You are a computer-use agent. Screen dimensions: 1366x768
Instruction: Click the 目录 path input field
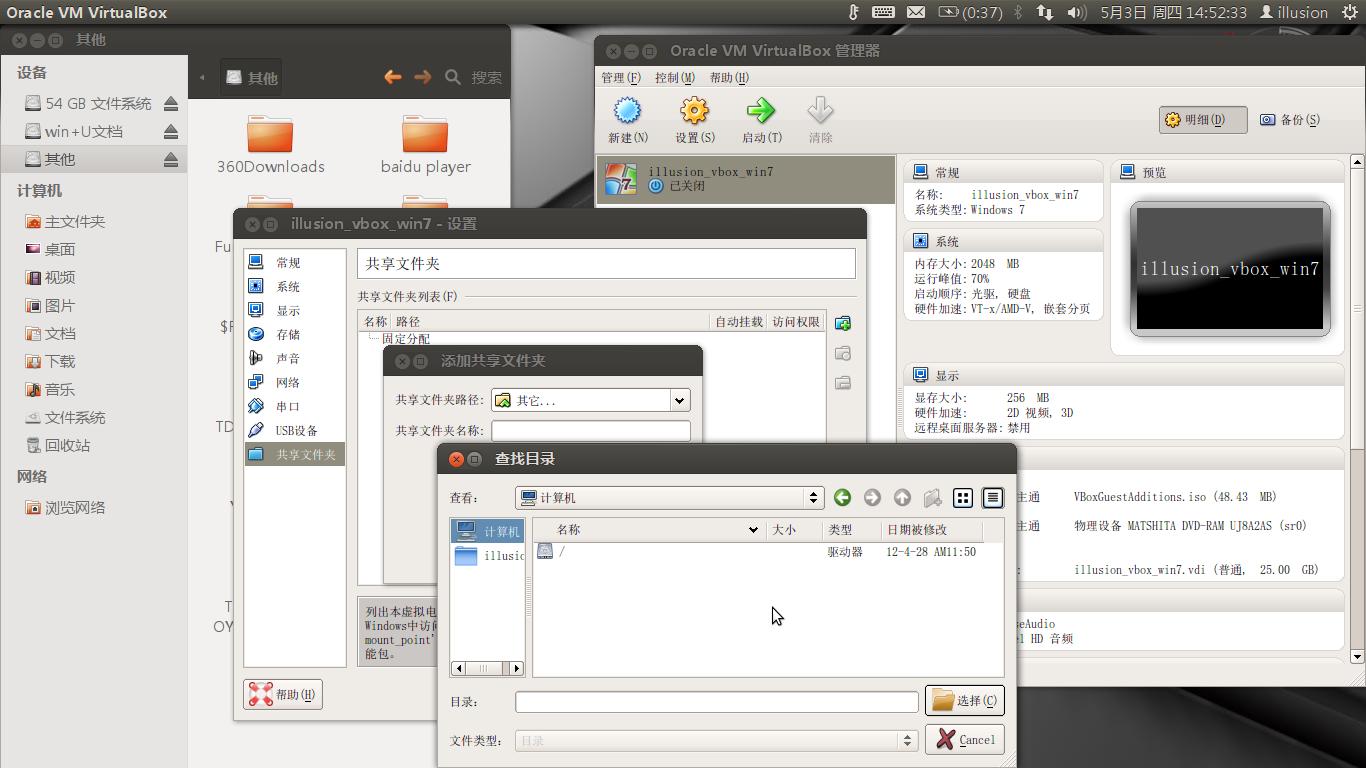[x=716, y=702]
